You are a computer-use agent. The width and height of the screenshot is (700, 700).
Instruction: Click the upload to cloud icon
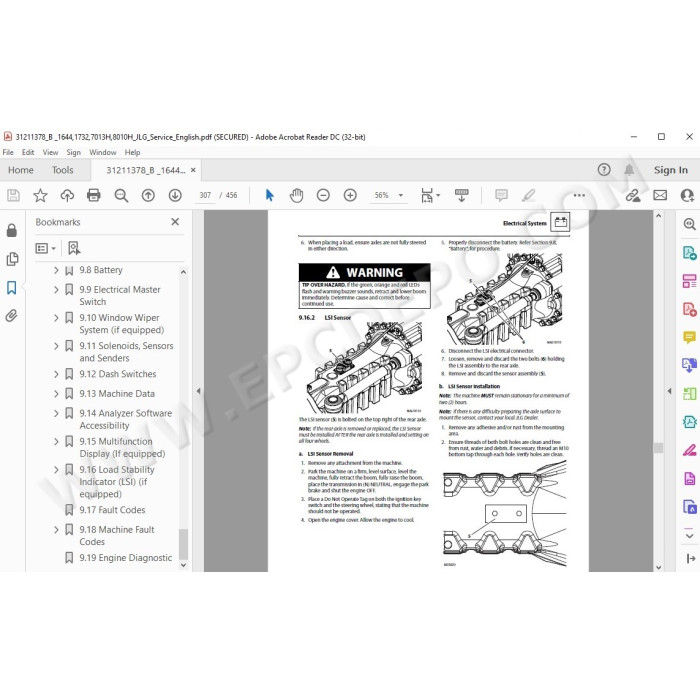(67, 195)
